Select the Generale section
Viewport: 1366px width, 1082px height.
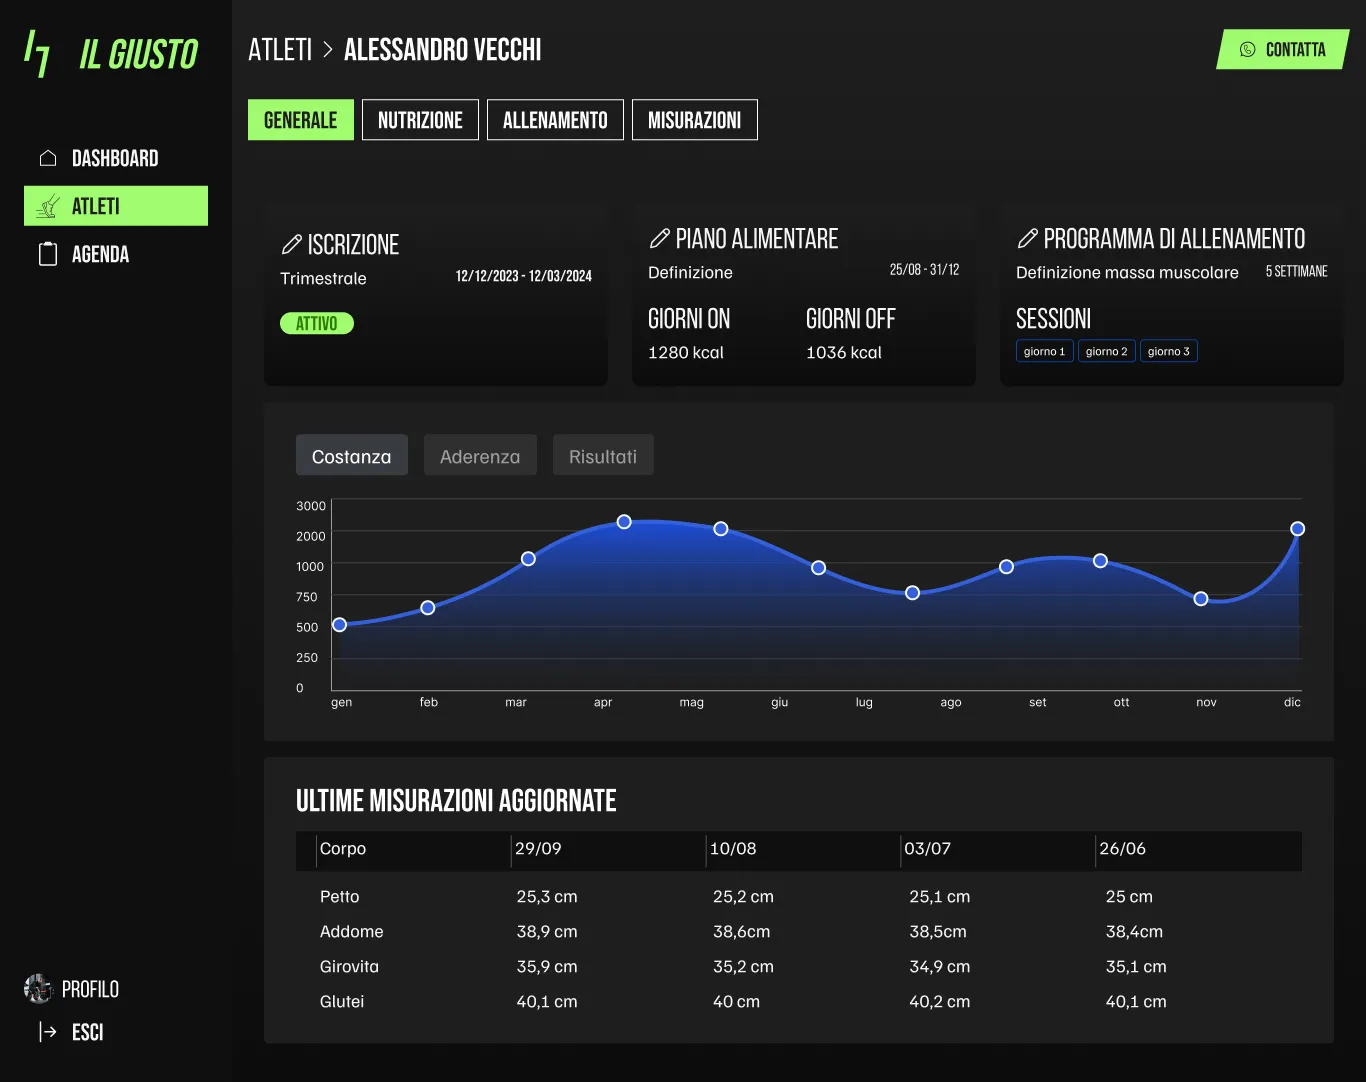(x=300, y=119)
